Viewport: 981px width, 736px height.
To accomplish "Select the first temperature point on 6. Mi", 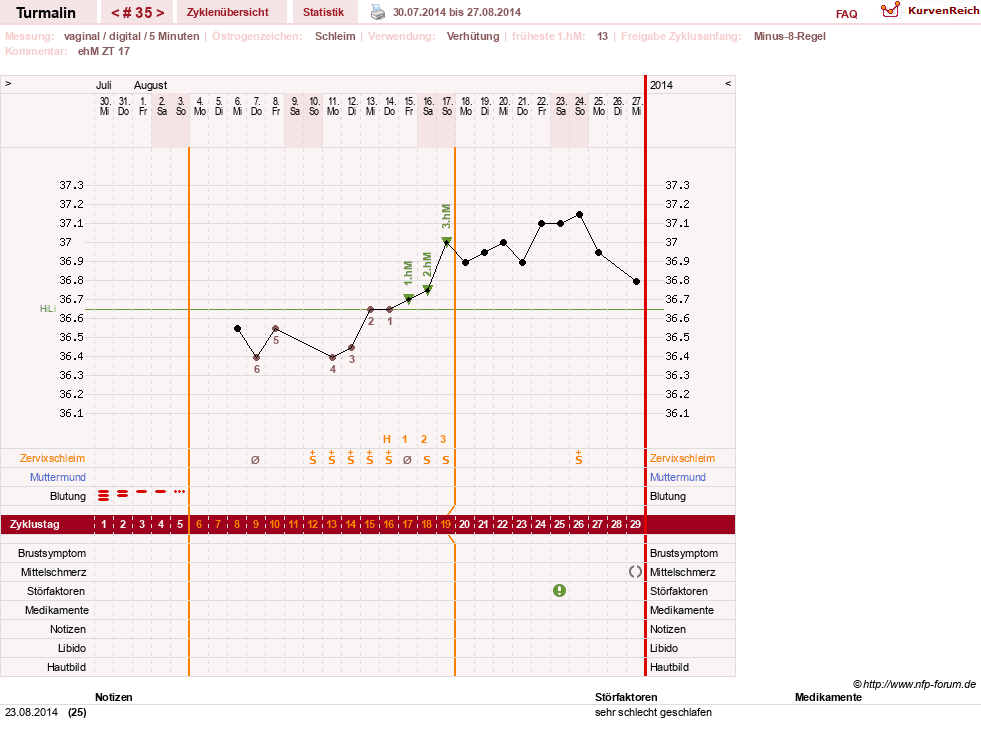I will 237,329.
